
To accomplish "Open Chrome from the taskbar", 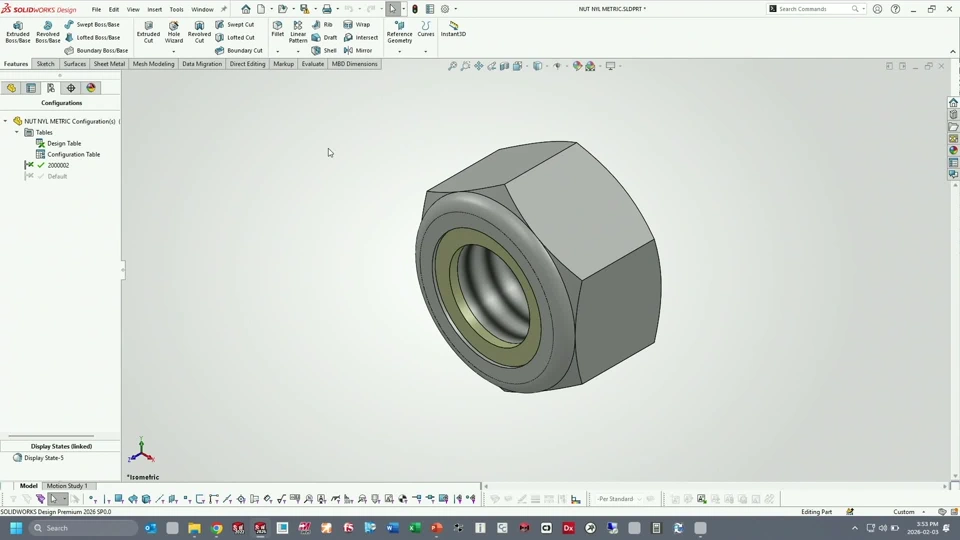I will [217, 528].
